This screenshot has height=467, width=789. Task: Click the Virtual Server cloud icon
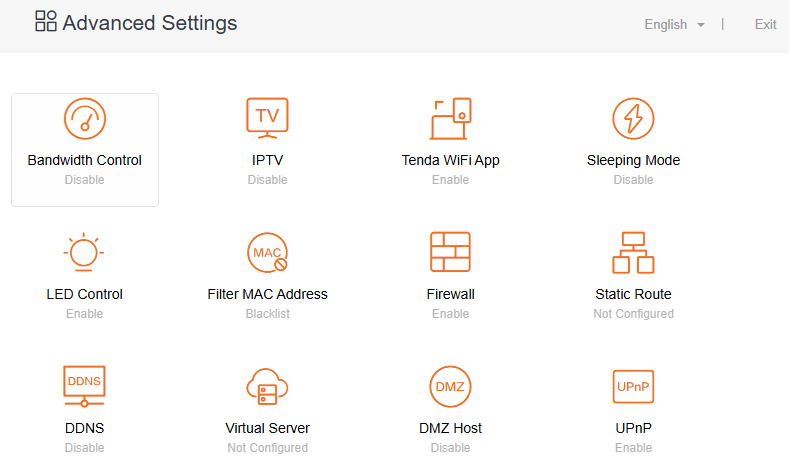[x=267, y=386]
